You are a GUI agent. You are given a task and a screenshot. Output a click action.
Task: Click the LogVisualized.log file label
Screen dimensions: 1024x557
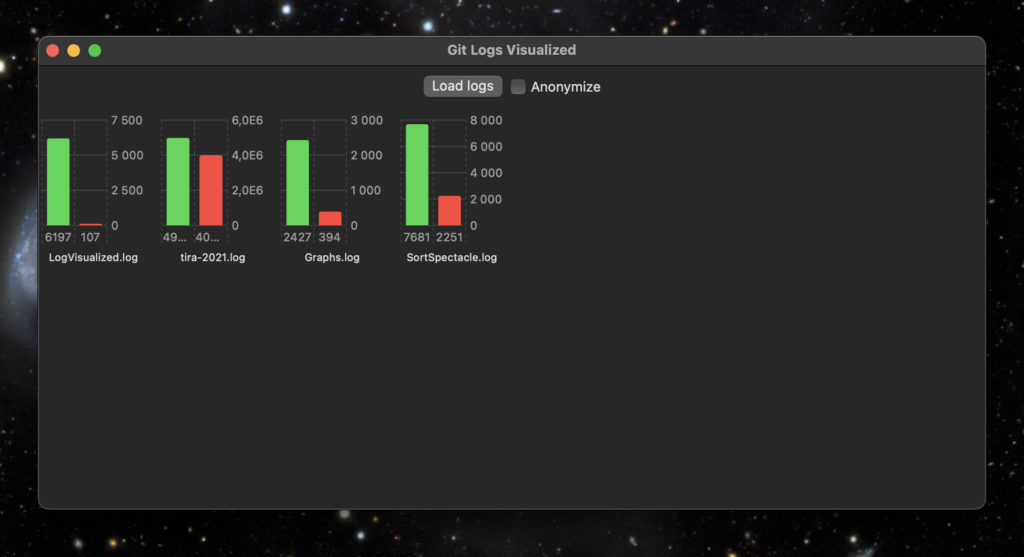pos(93,257)
